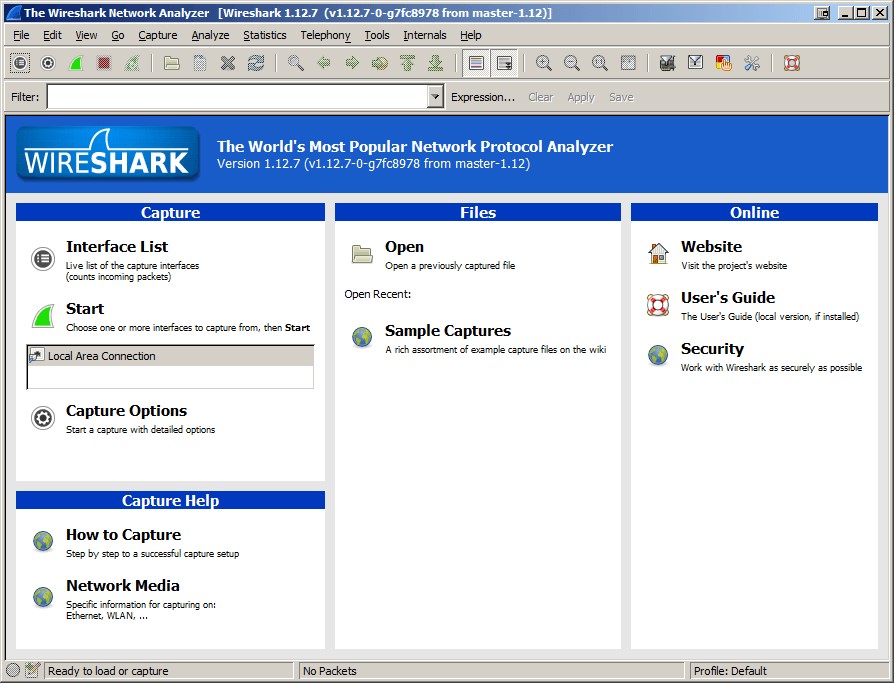Screen dimensions: 894x683
Task: Save this capture file from the toolbar
Action: click(x=200, y=63)
